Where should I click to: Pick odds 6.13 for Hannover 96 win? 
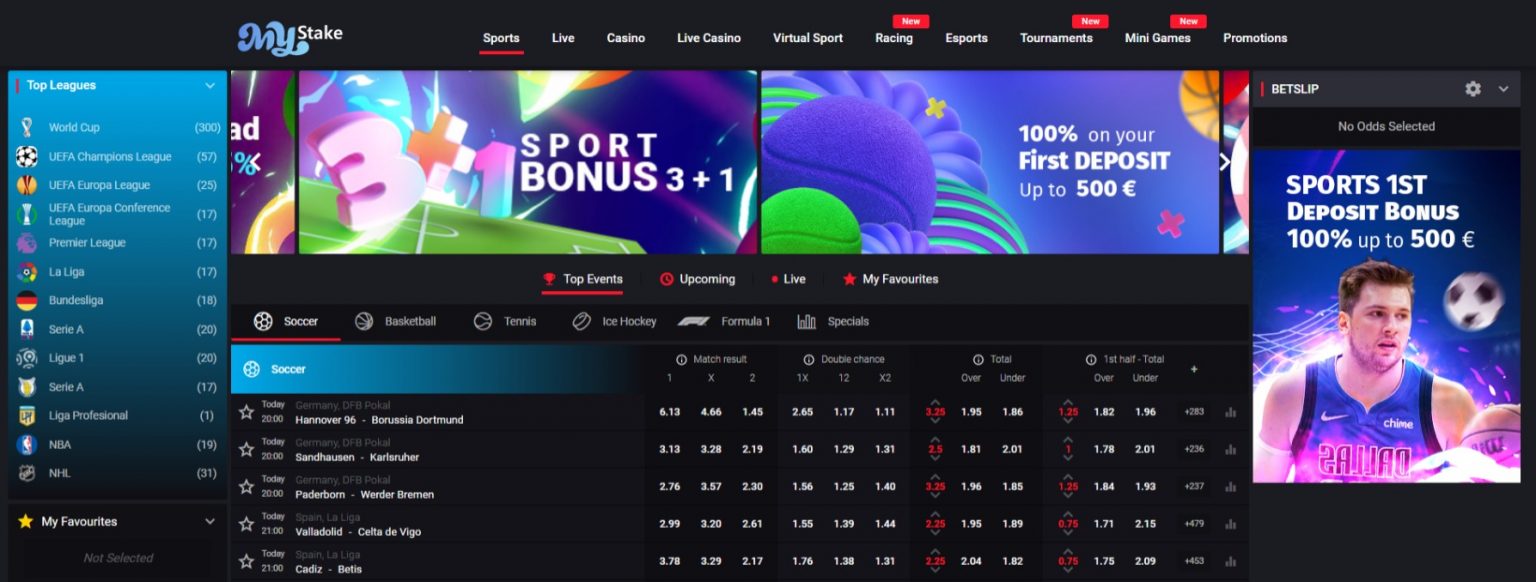669,412
